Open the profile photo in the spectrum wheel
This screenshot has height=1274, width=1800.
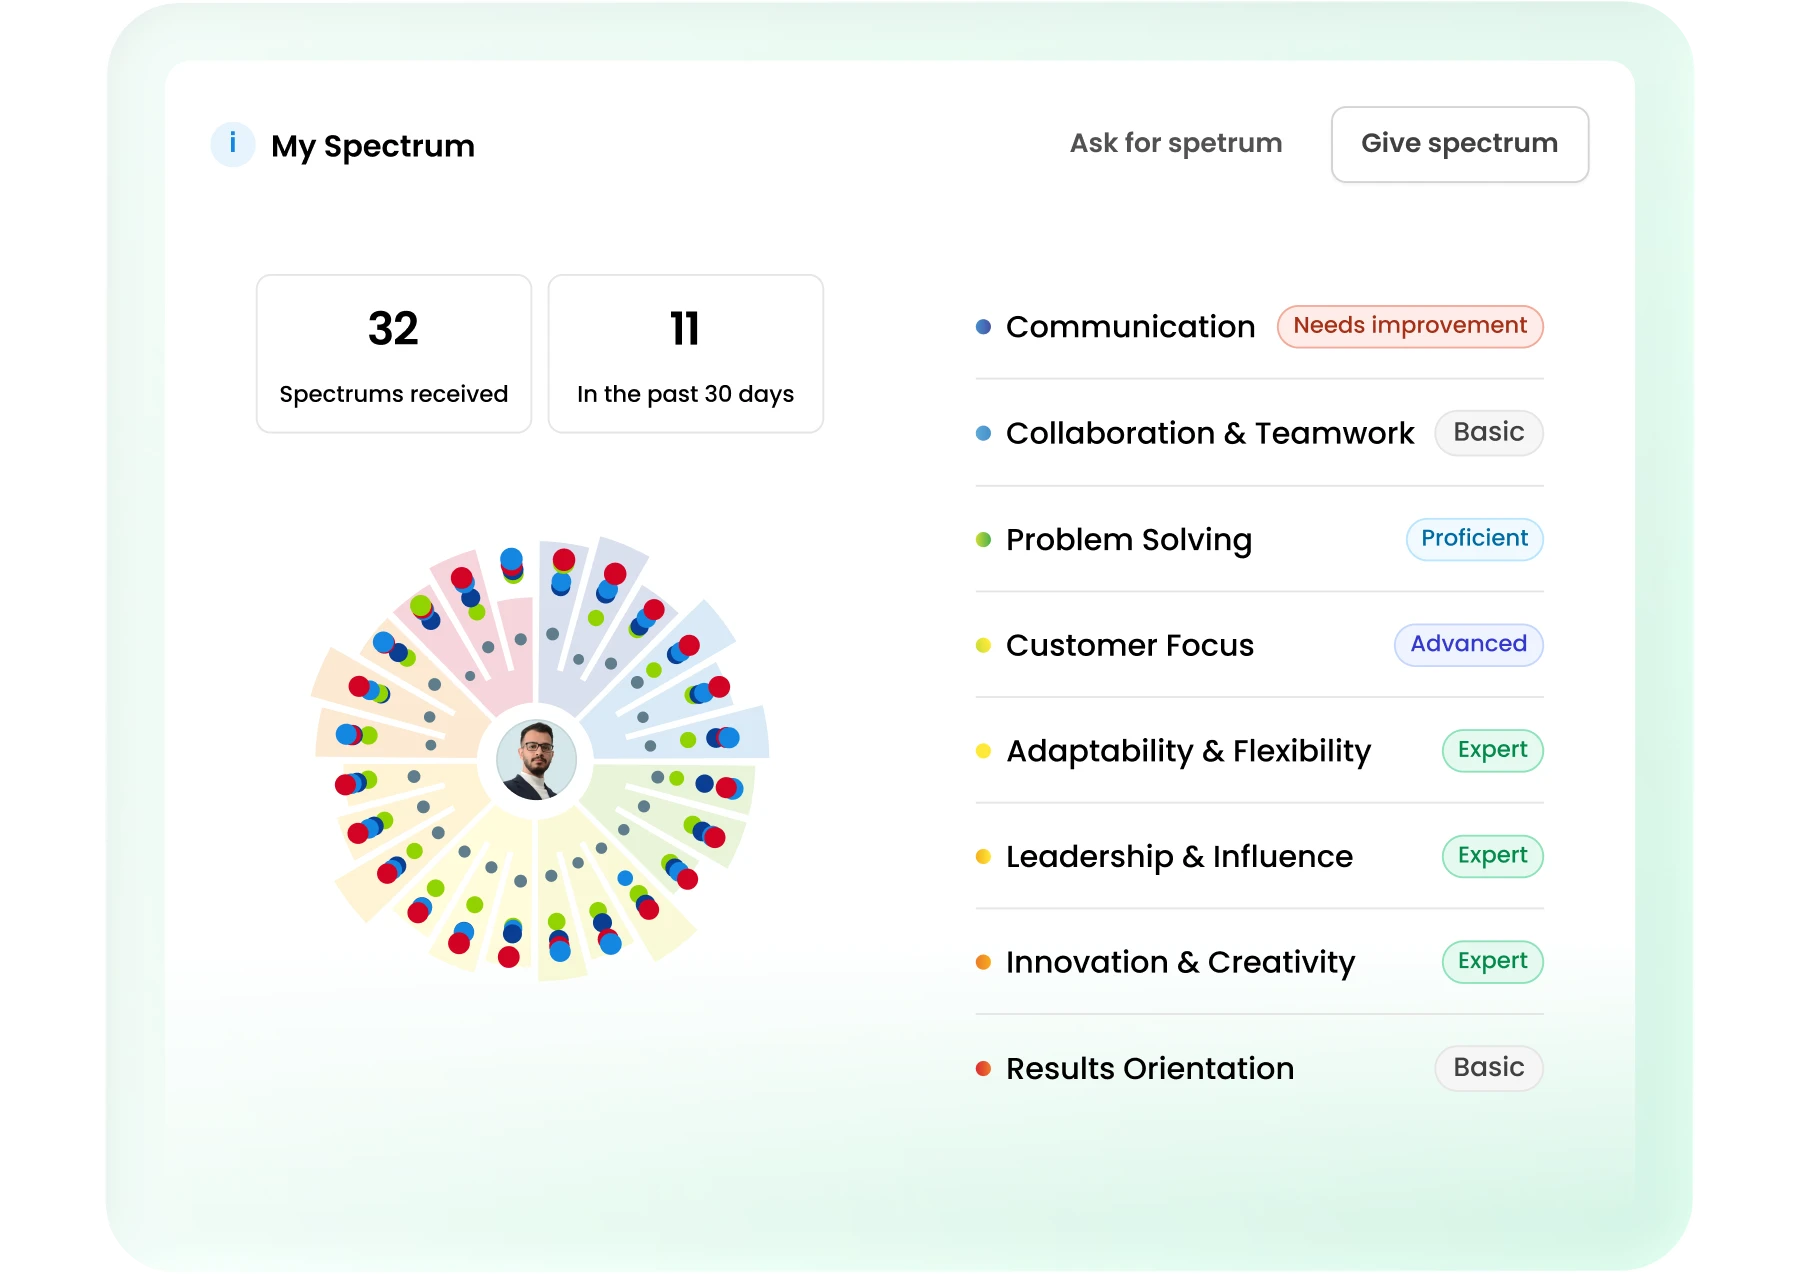coord(537,760)
